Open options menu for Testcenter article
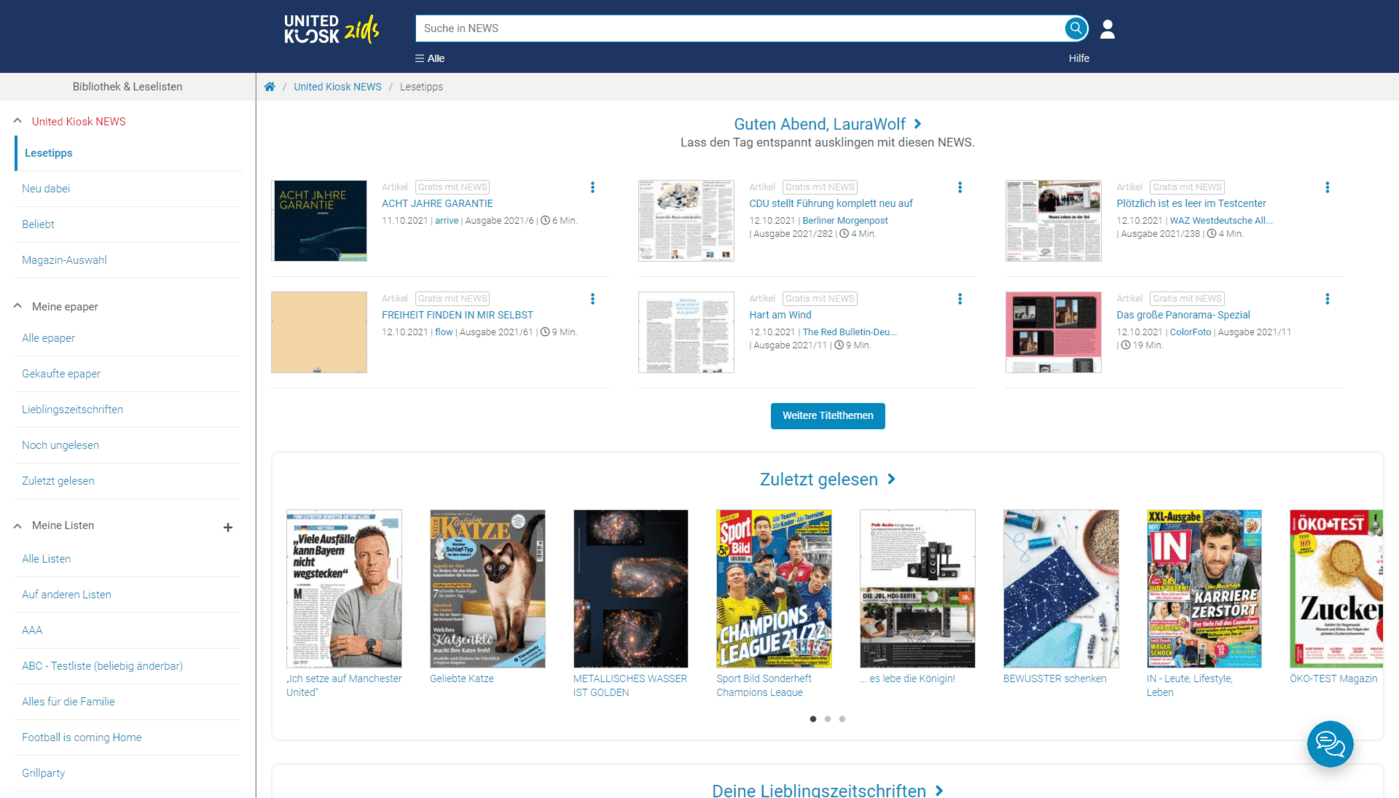This screenshot has height=798, width=1399. tap(1327, 187)
